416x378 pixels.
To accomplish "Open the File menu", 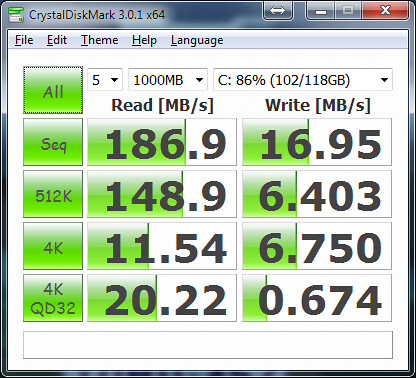I will (x=24, y=40).
